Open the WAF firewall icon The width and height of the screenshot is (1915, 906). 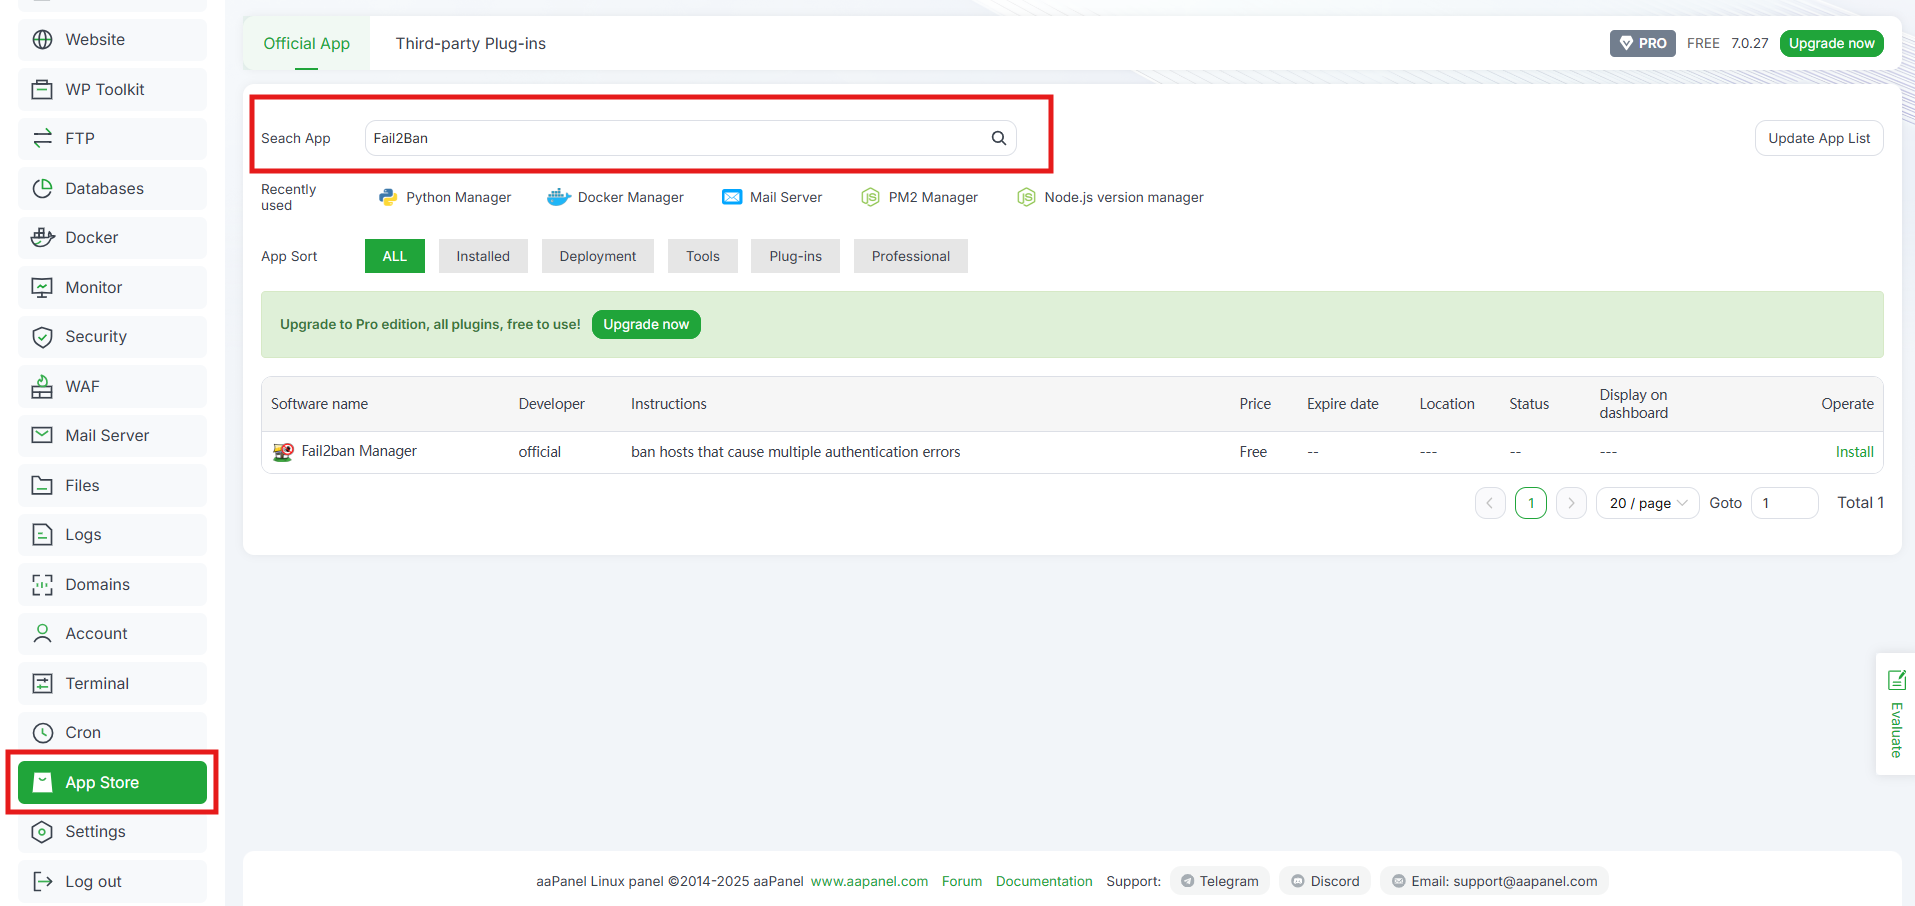[42, 386]
